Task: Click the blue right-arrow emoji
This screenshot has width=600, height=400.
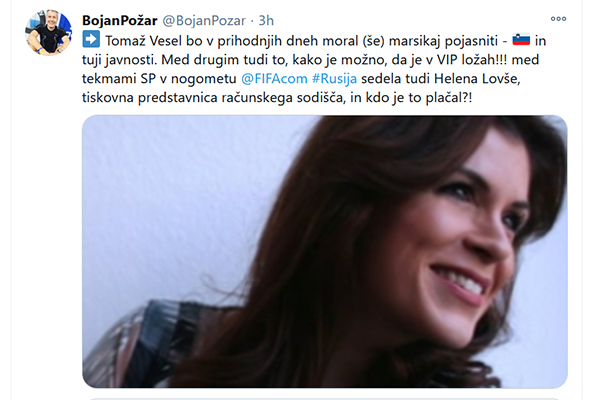Action: click(91, 39)
